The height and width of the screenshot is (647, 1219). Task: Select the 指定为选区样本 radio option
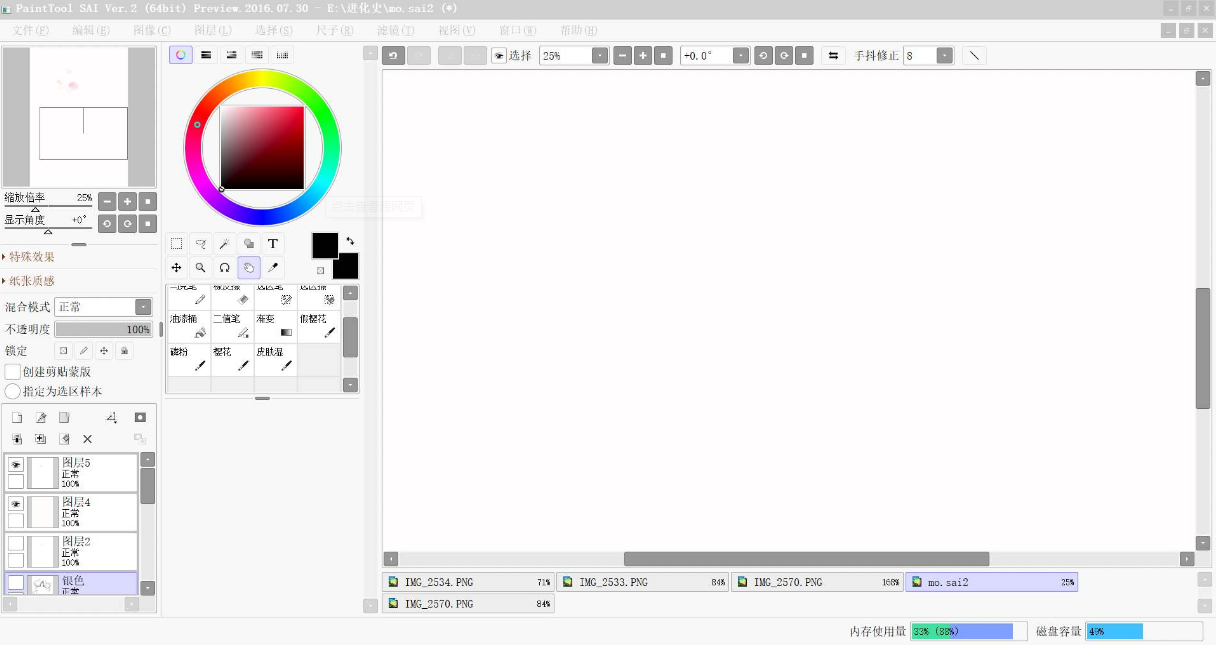tap(13, 391)
